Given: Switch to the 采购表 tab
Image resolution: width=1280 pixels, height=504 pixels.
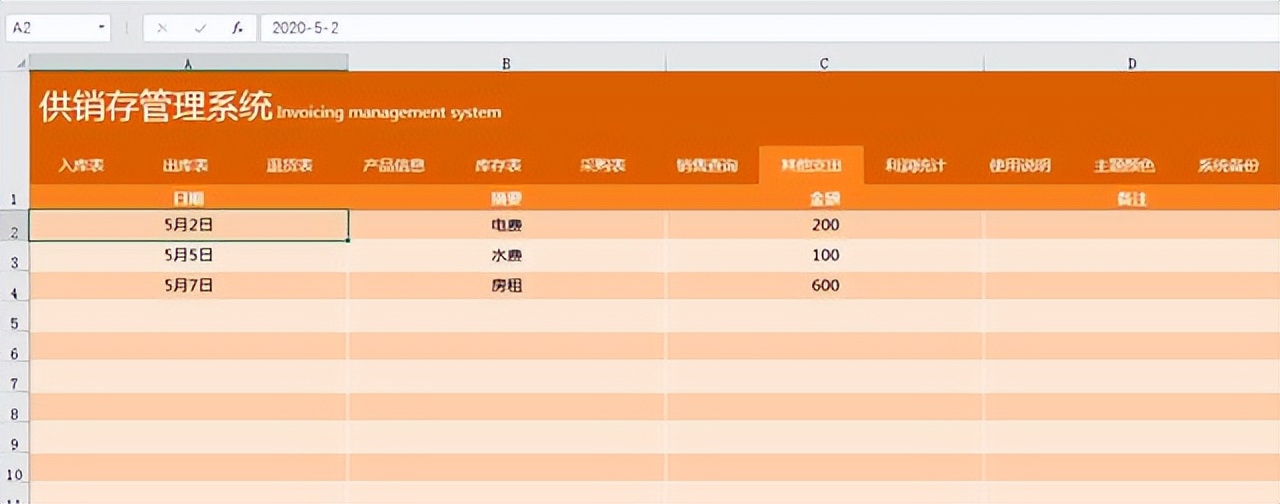Looking at the screenshot, I should pyautogui.click(x=602, y=166).
